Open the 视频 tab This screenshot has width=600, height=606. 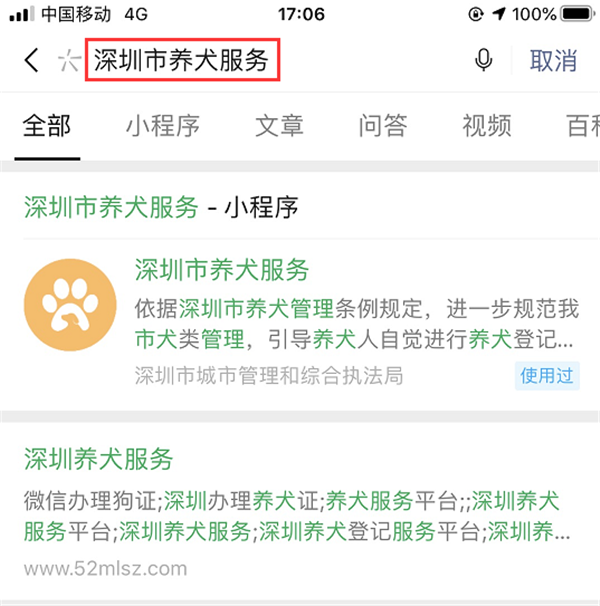coord(487,126)
